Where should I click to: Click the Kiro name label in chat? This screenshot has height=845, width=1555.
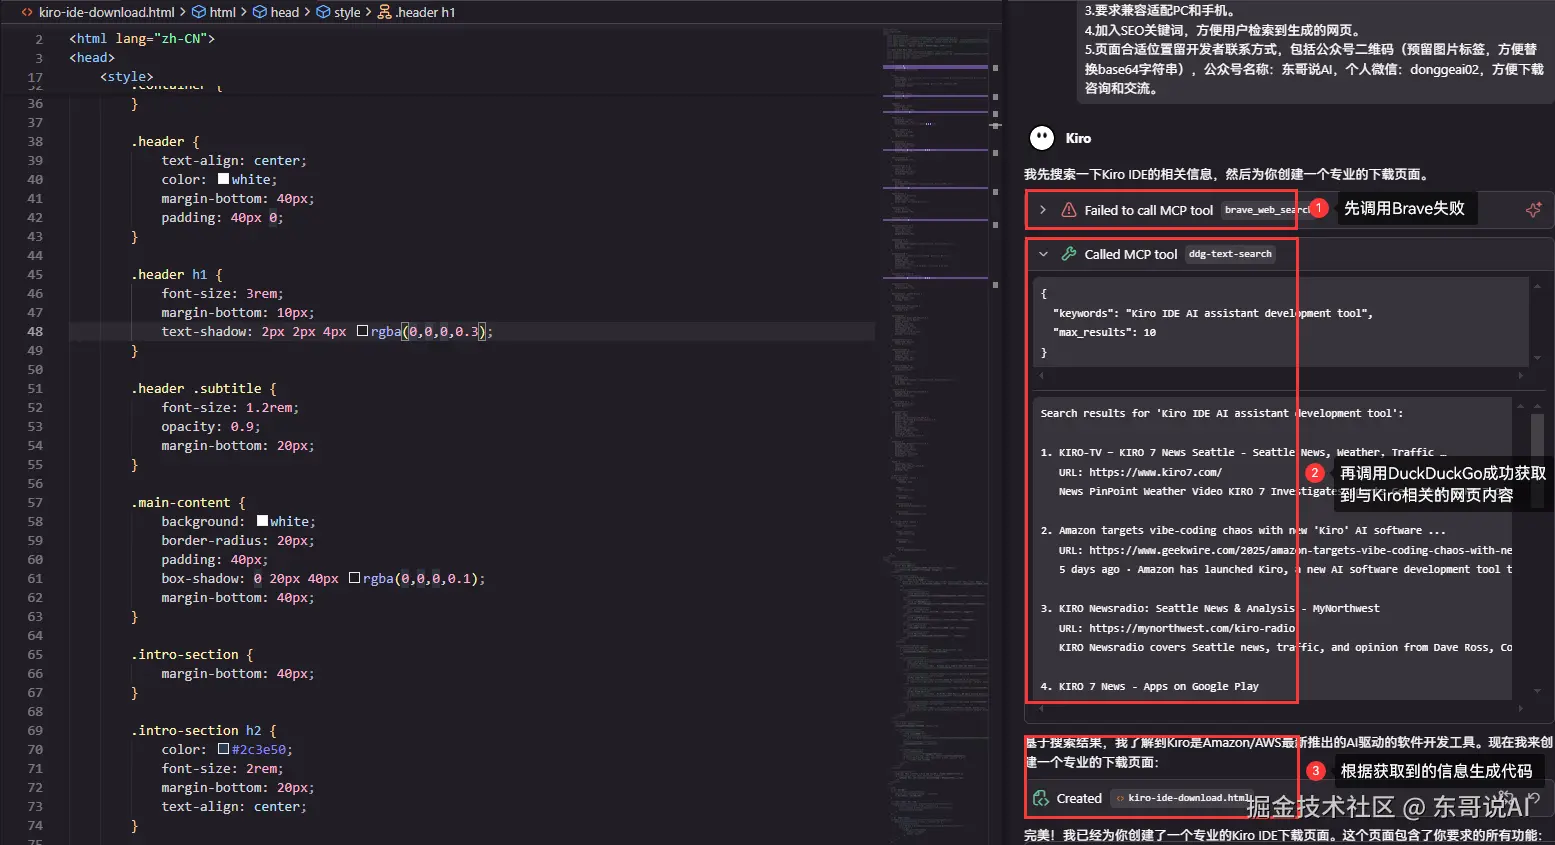coord(1078,138)
